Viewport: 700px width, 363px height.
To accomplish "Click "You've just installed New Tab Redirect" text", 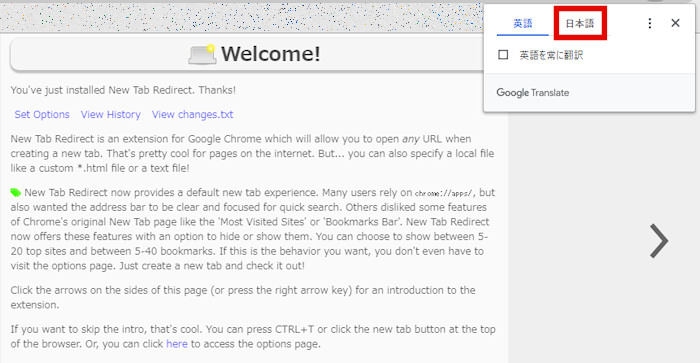I will [x=123, y=90].
